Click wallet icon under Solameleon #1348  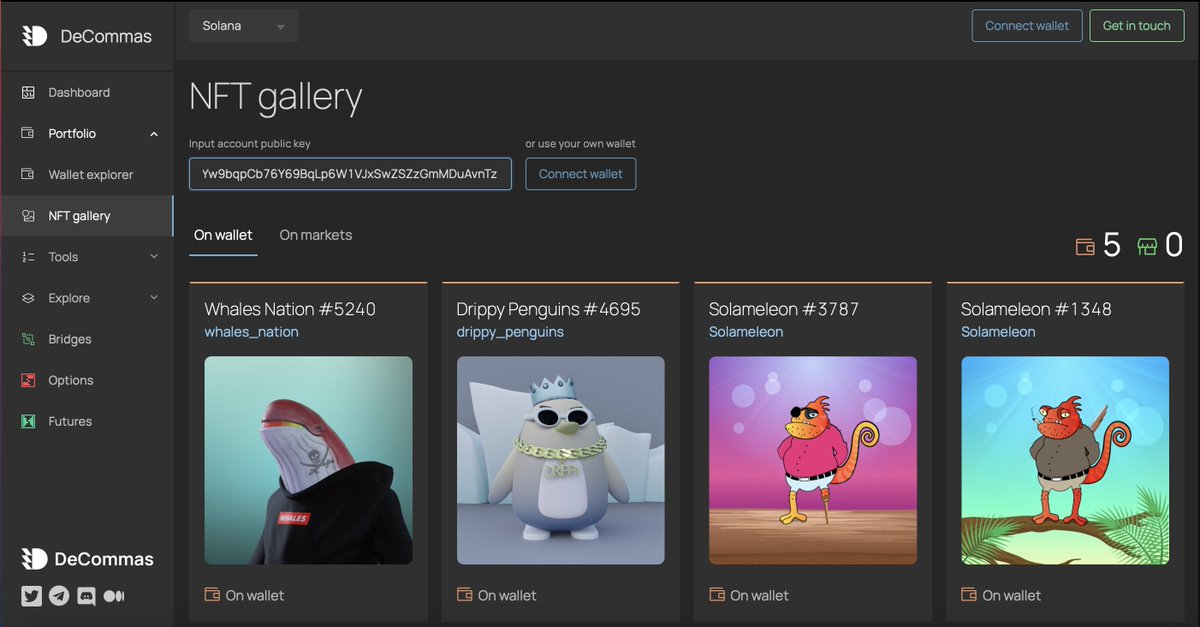coord(969,594)
